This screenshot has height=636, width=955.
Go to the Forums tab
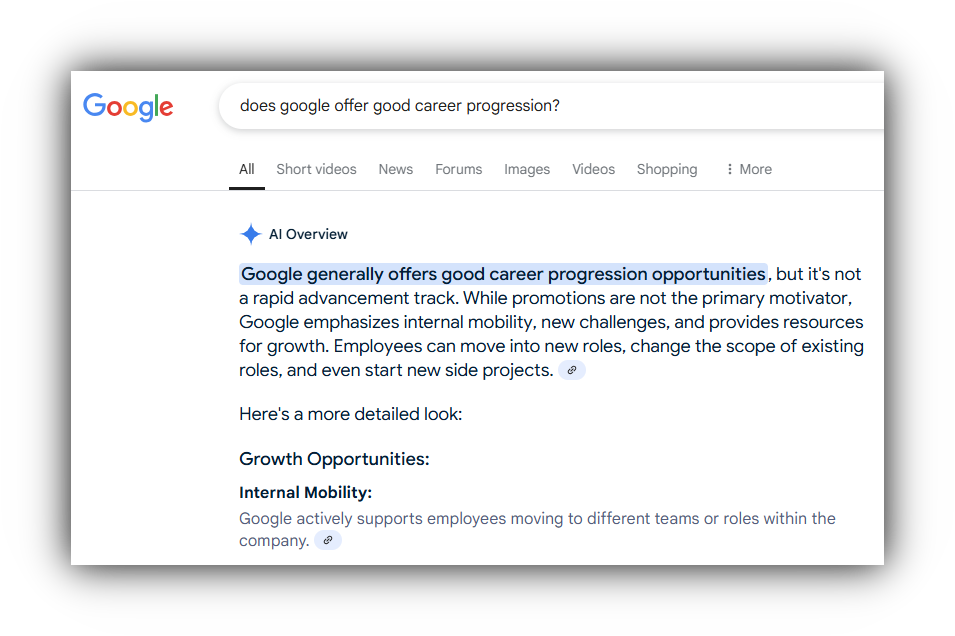click(458, 169)
